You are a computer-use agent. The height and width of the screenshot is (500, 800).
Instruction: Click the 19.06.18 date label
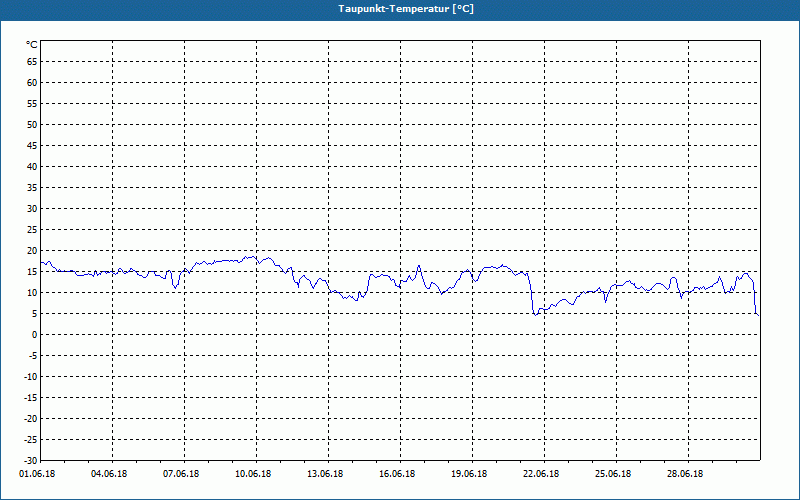[469, 473]
